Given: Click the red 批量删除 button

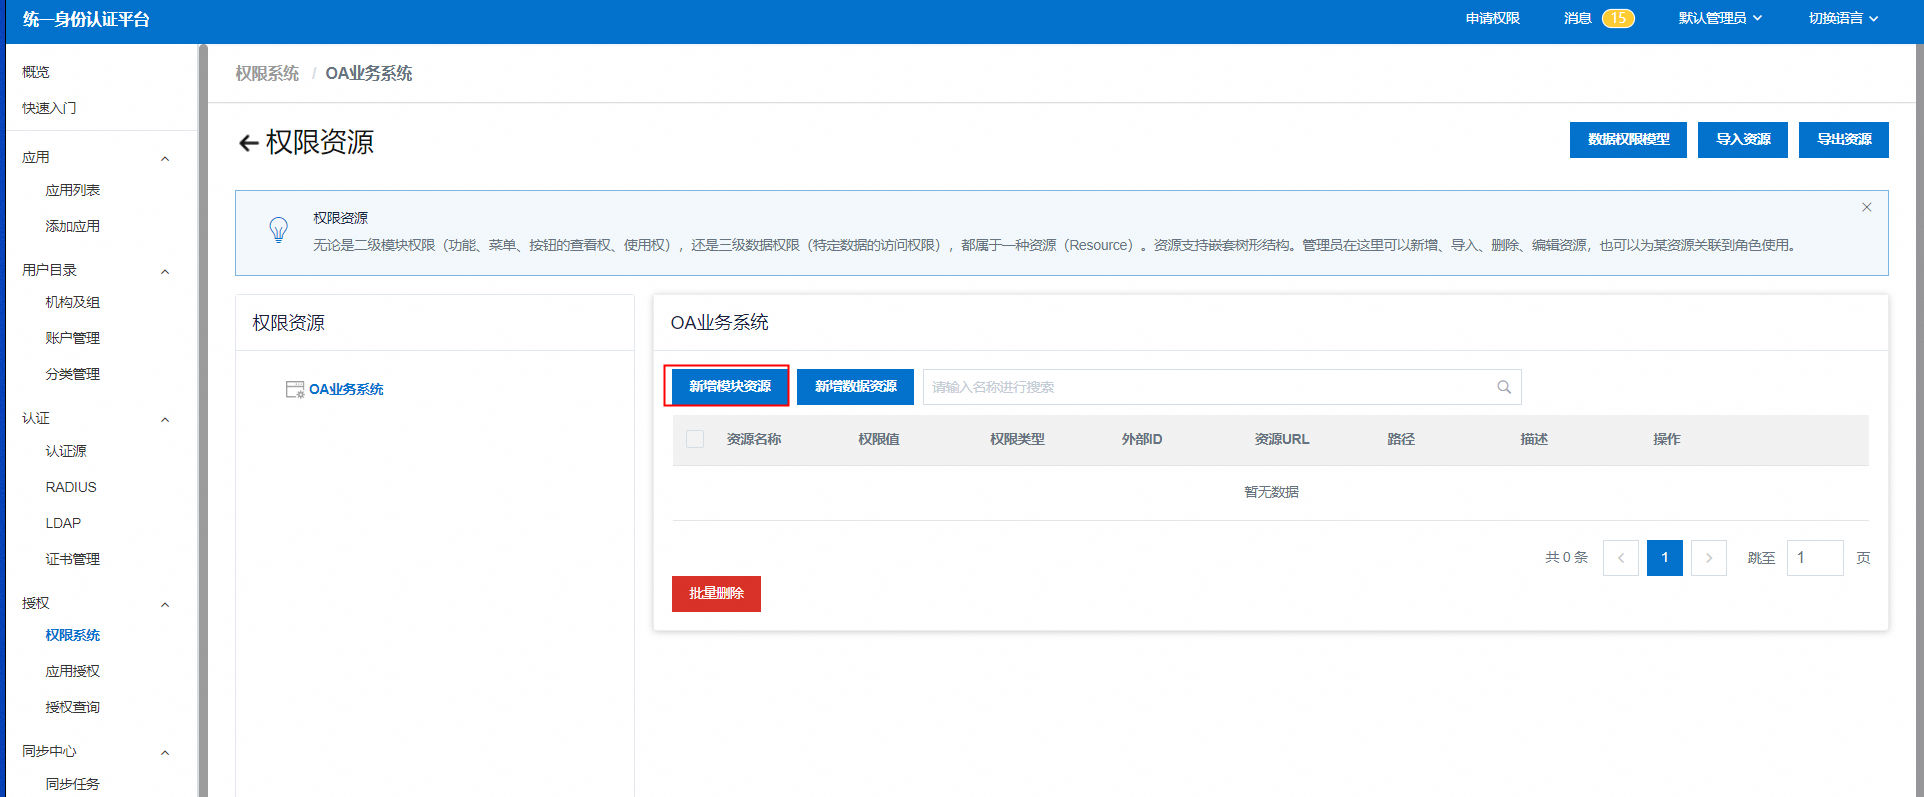Looking at the screenshot, I should [716, 593].
